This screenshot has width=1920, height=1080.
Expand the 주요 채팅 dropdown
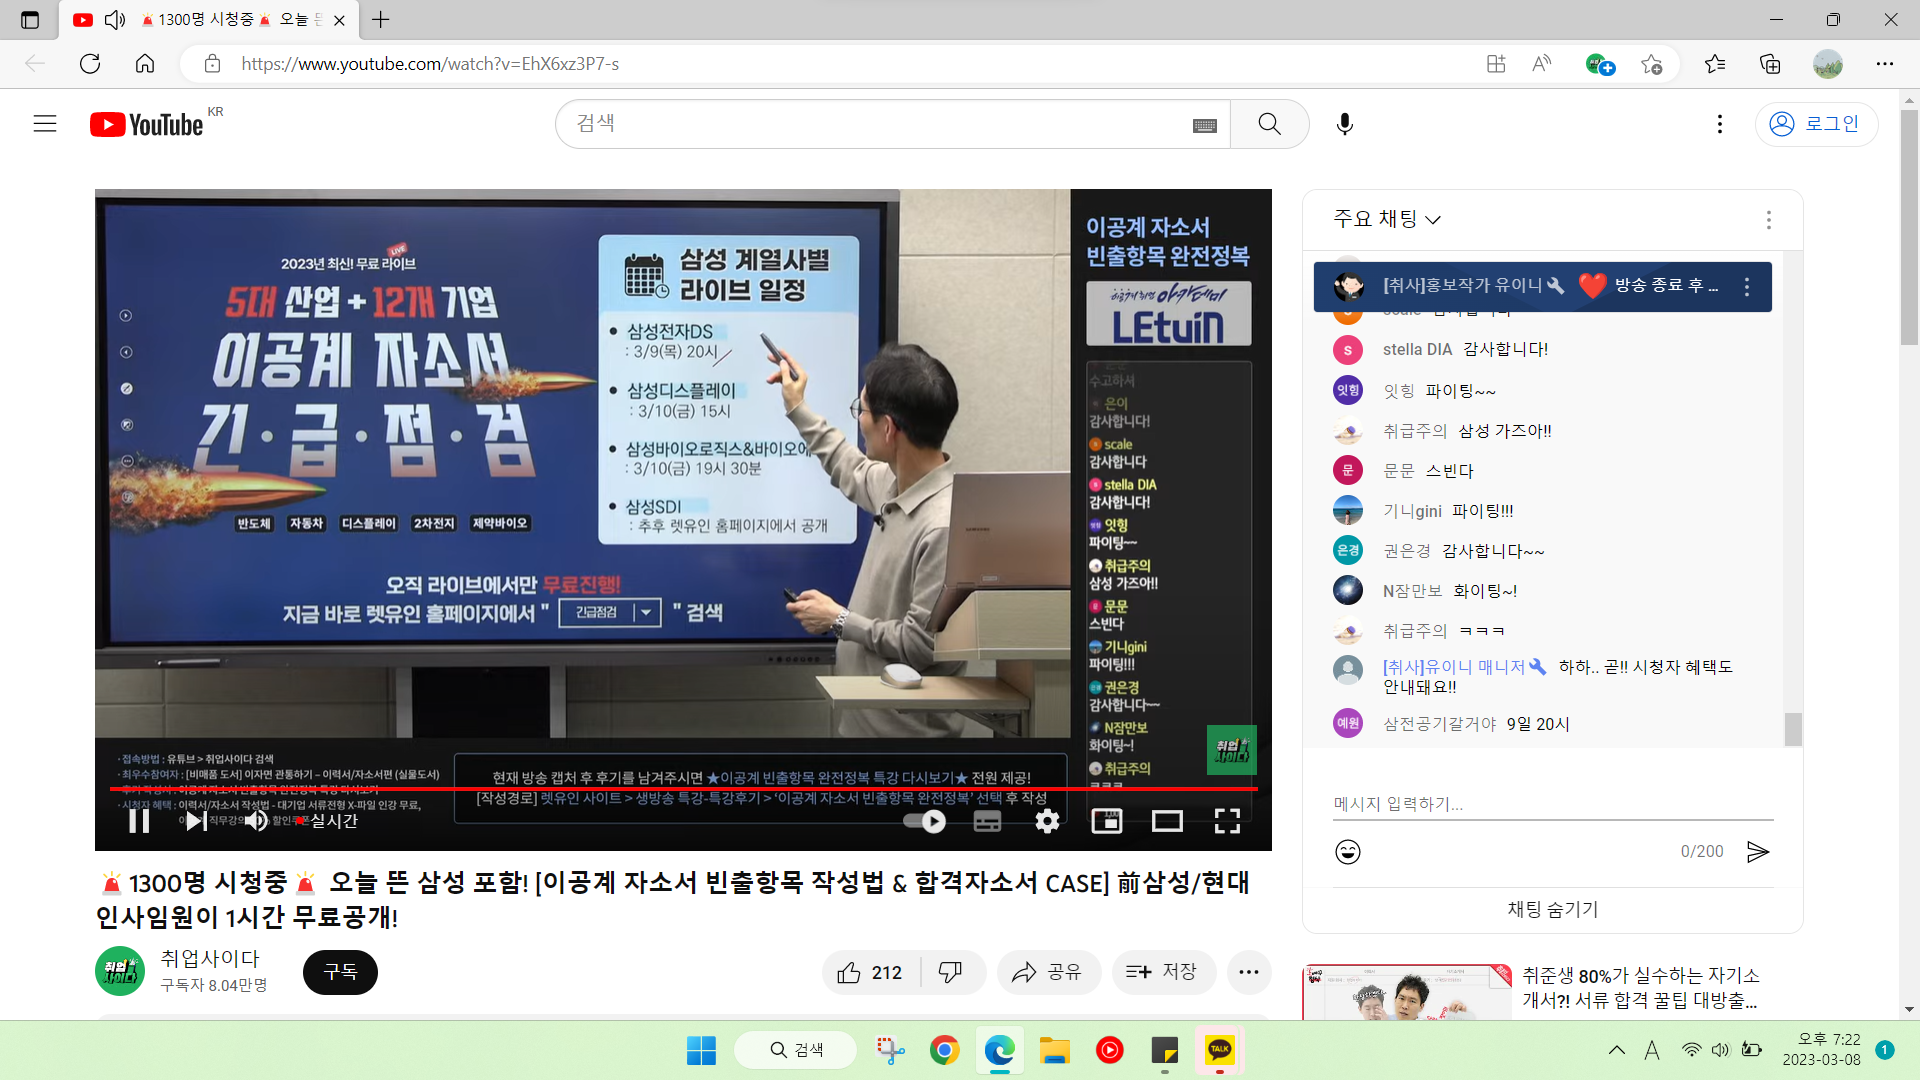(x=1387, y=219)
